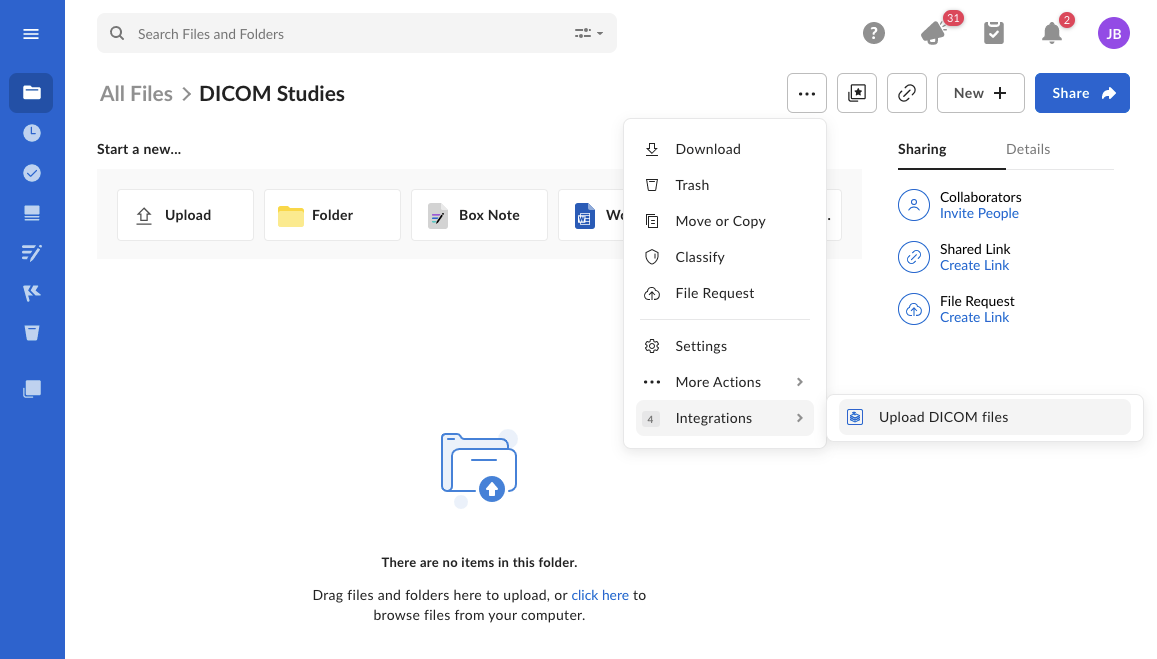This screenshot has width=1157, height=659.
Task: Open the search filter options dropdown
Action: pyautogui.click(x=588, y=33)
